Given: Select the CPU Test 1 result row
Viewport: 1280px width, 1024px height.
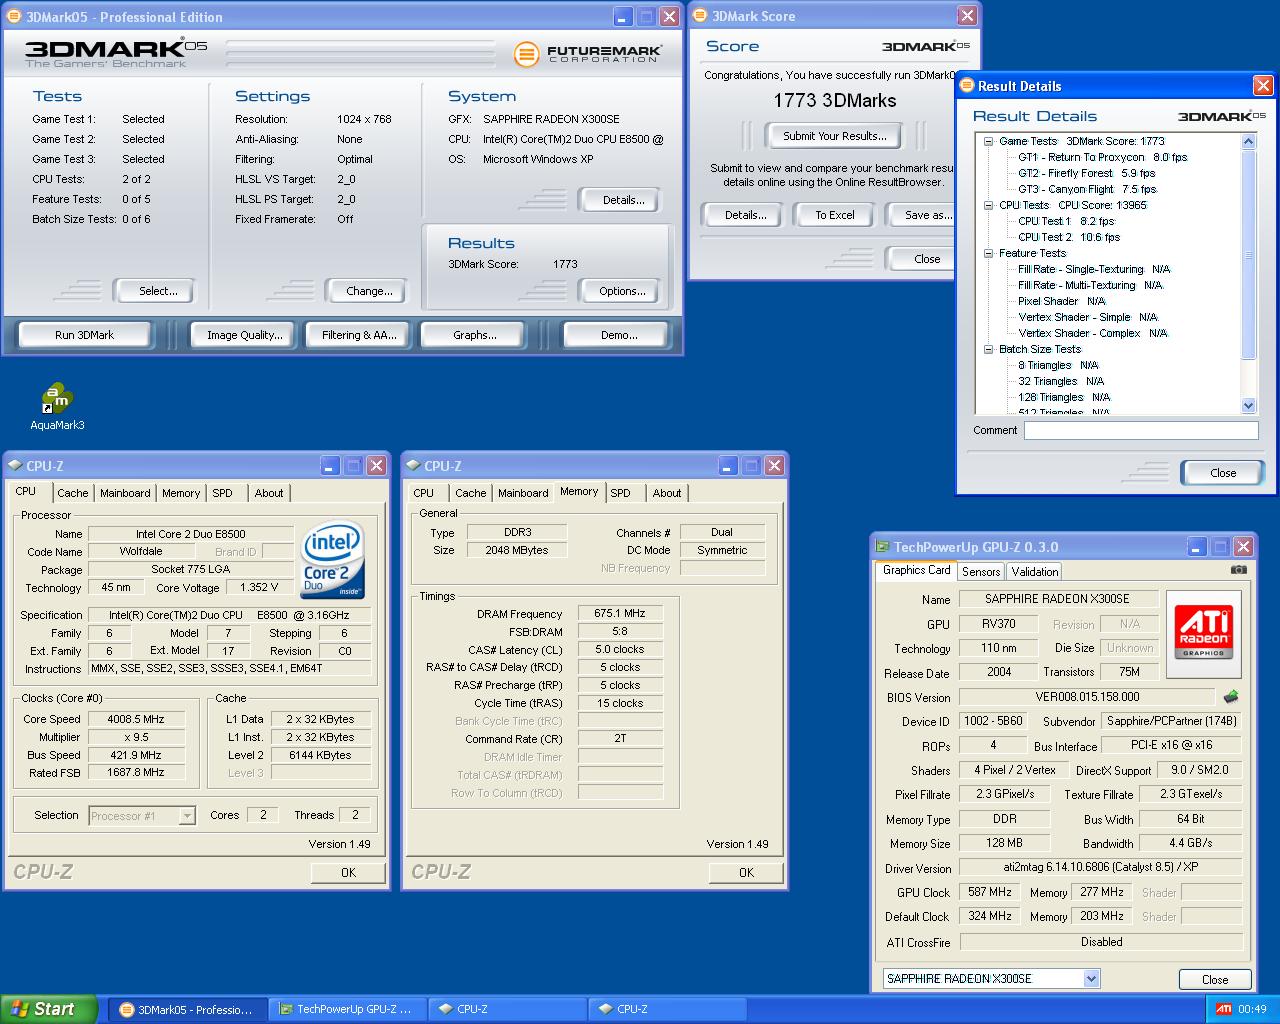Looking at the screenshot, I should pyautogui.click(x=1066, y=221).
